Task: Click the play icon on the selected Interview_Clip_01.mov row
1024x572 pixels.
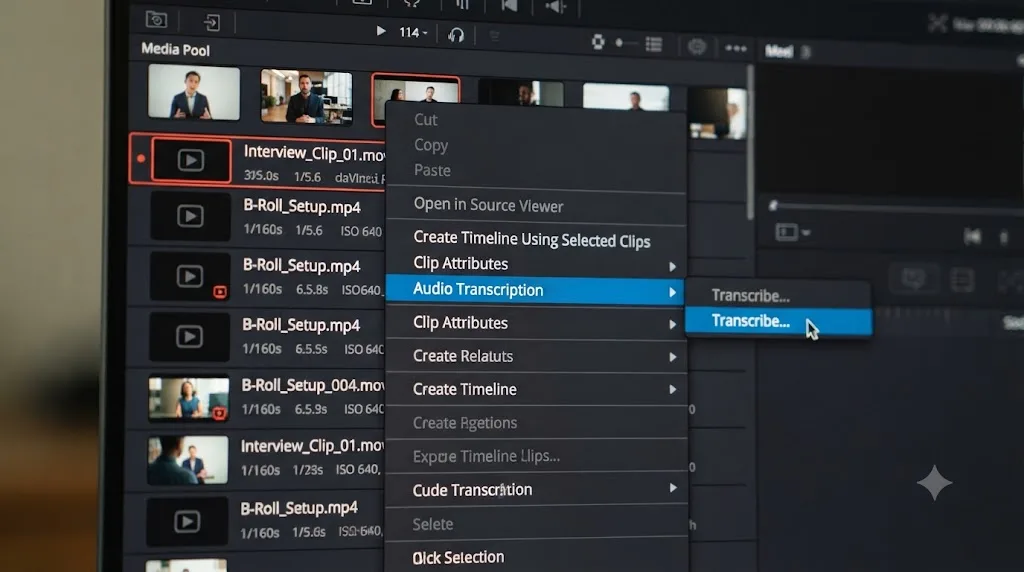Action: click(x=191, y=160)
